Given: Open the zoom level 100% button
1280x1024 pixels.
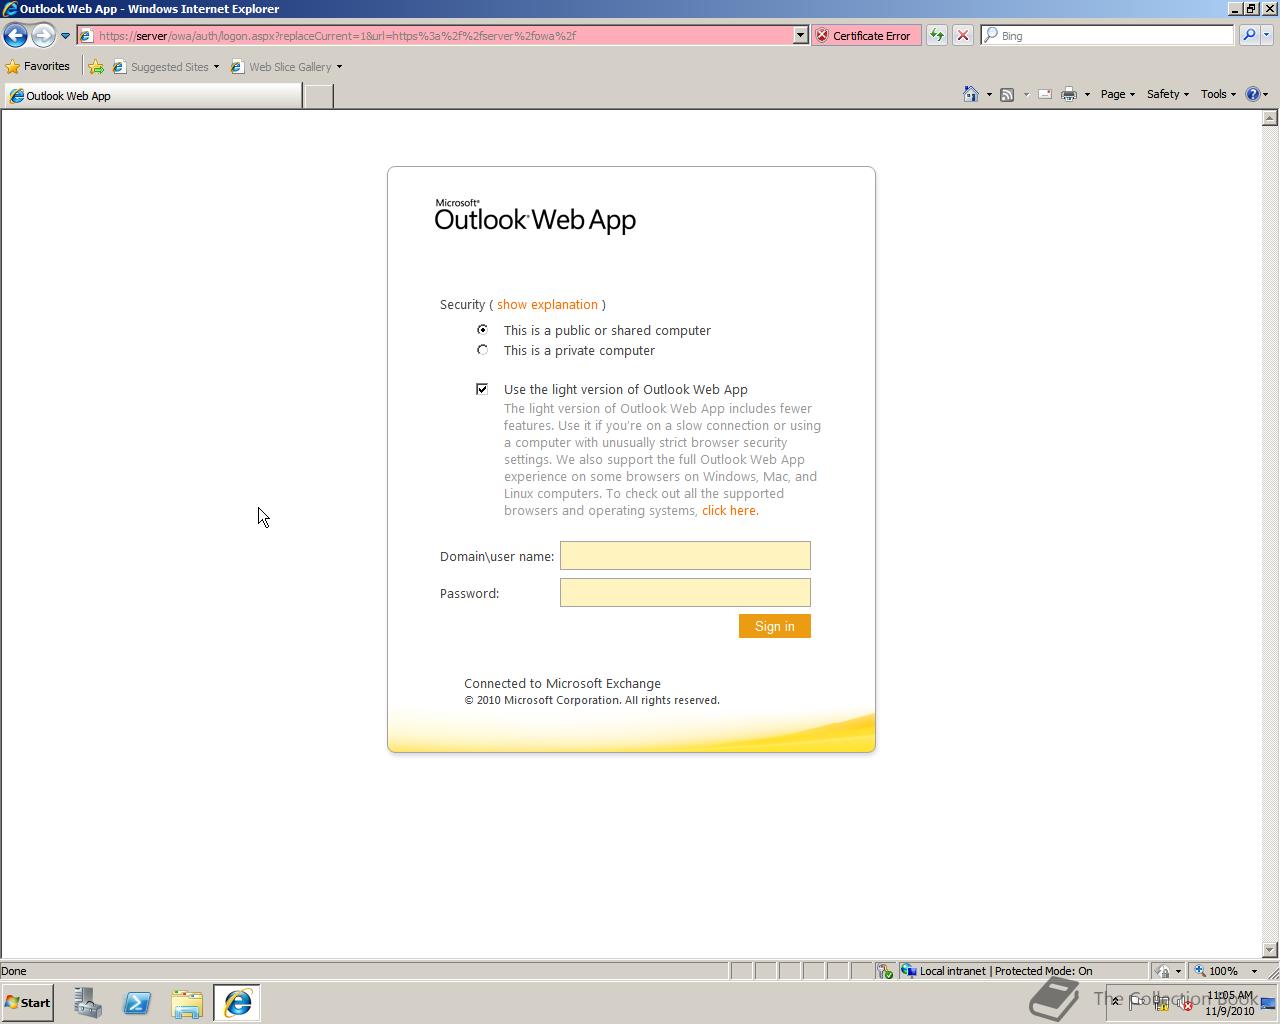Looking at the screenshot, I should point(1216,971).
